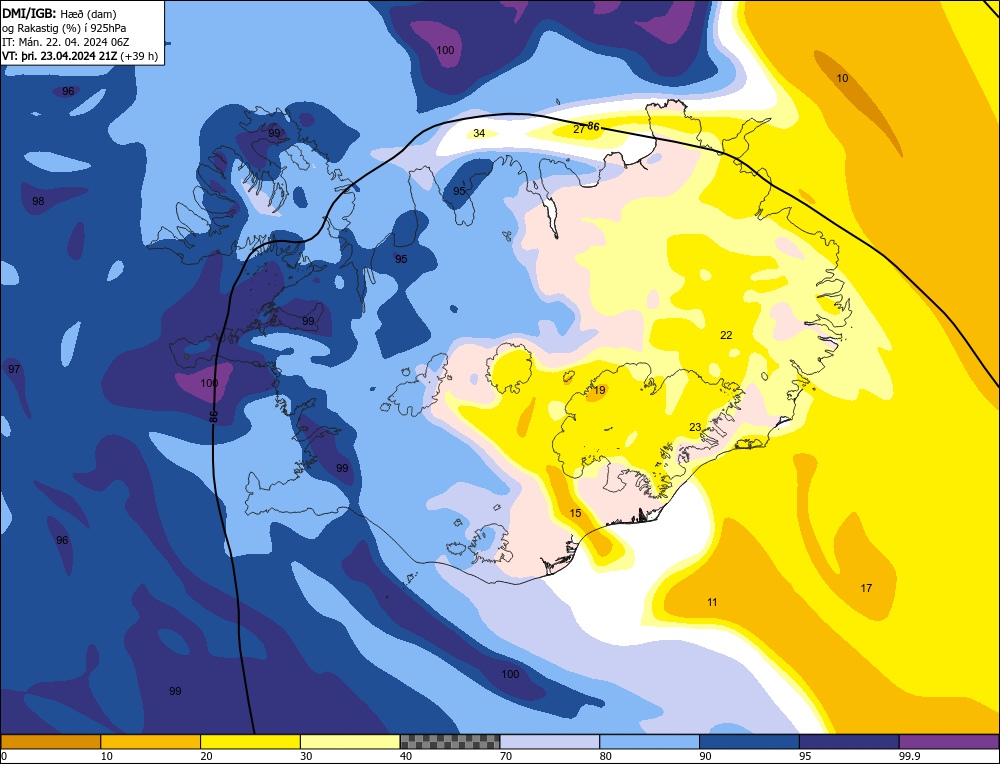Click the humidity value 23 on the map
The height and width of the screenshot is (764, 1000).
tap(695, 427)
